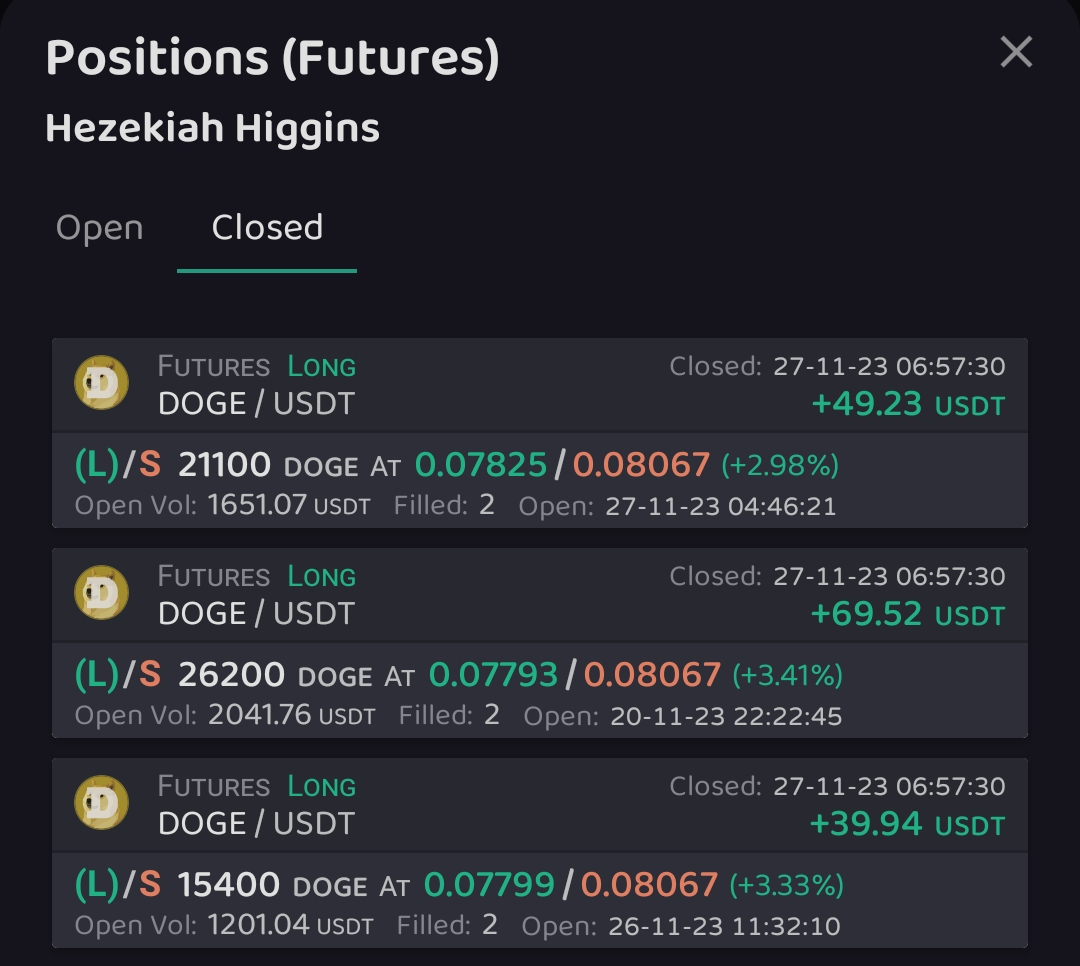
Task: Click the 0.07825 entry price
Action: 481,465
